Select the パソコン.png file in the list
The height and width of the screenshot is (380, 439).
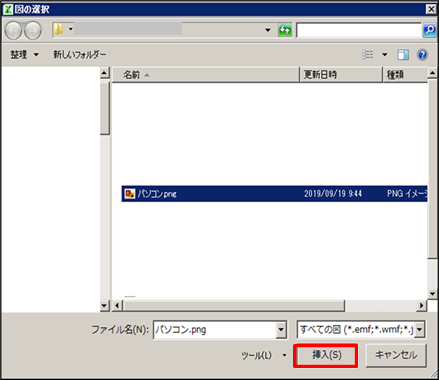tap(274, 194)
